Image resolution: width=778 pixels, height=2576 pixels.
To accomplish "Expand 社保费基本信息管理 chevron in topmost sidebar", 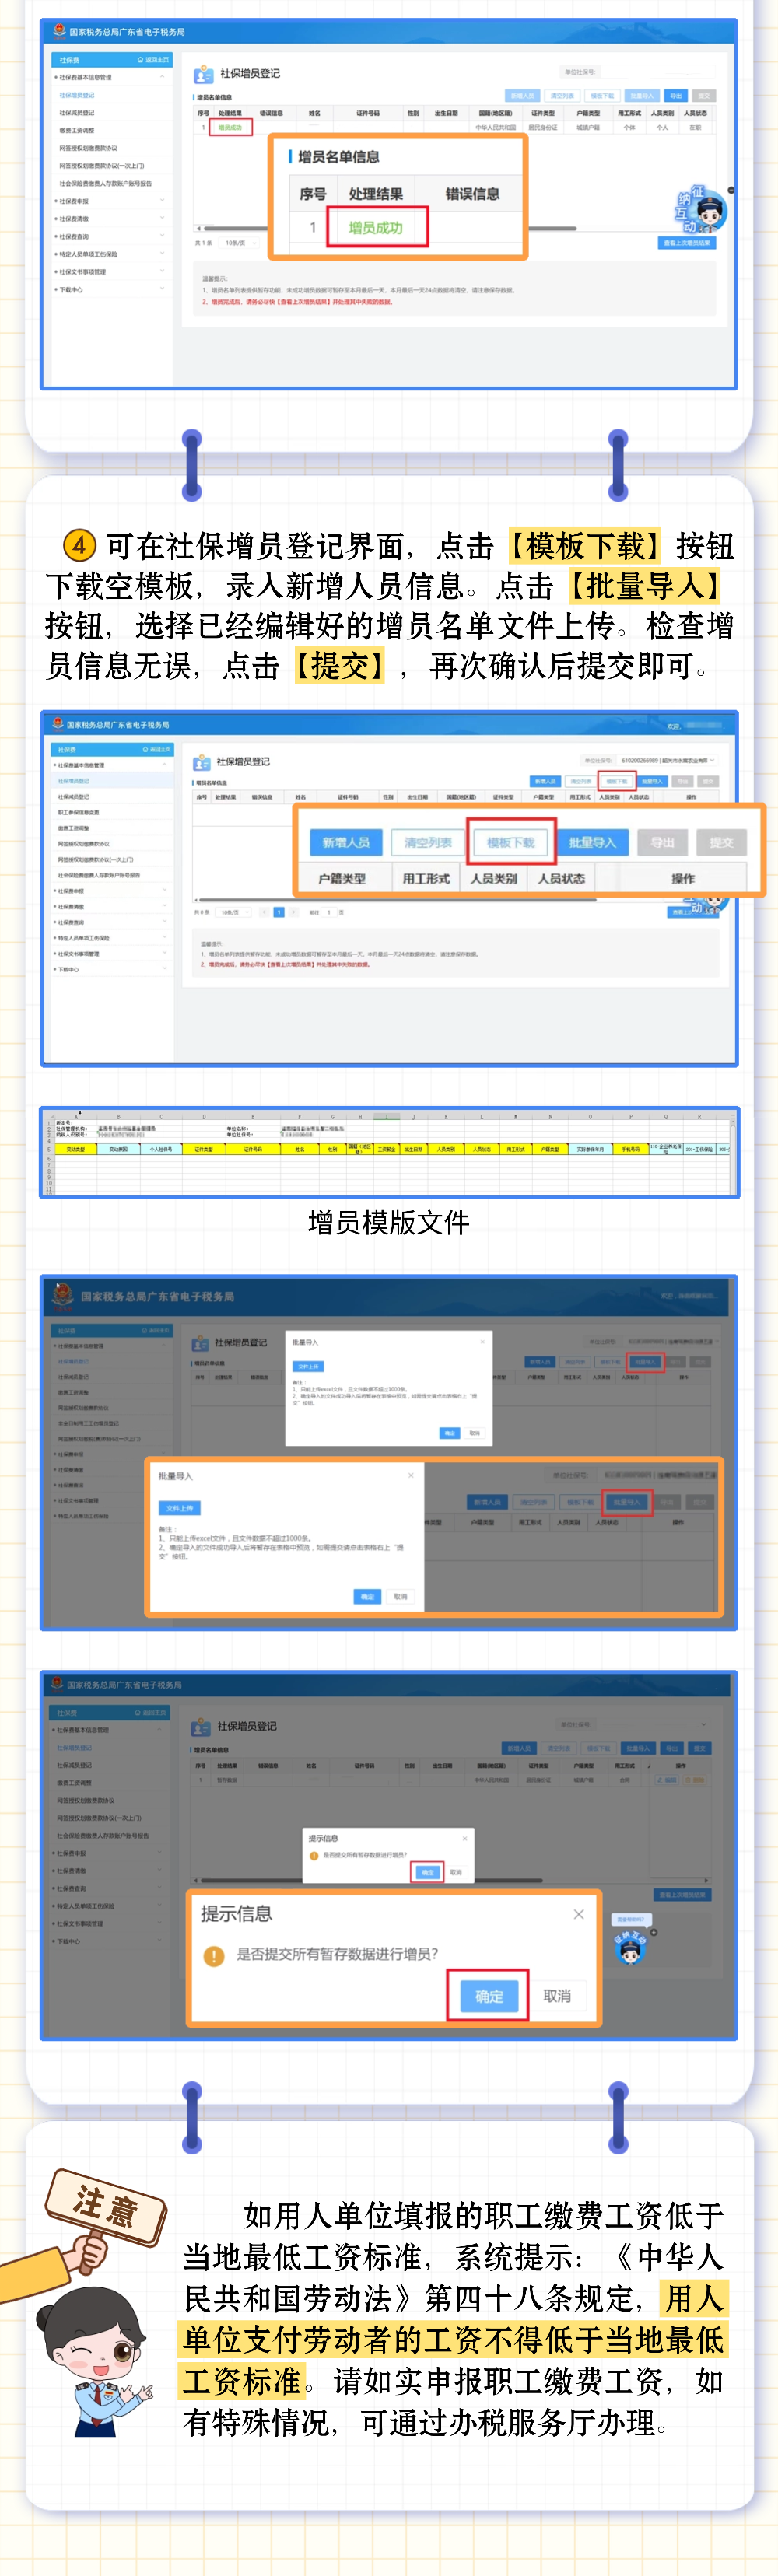I will (162, 77).
